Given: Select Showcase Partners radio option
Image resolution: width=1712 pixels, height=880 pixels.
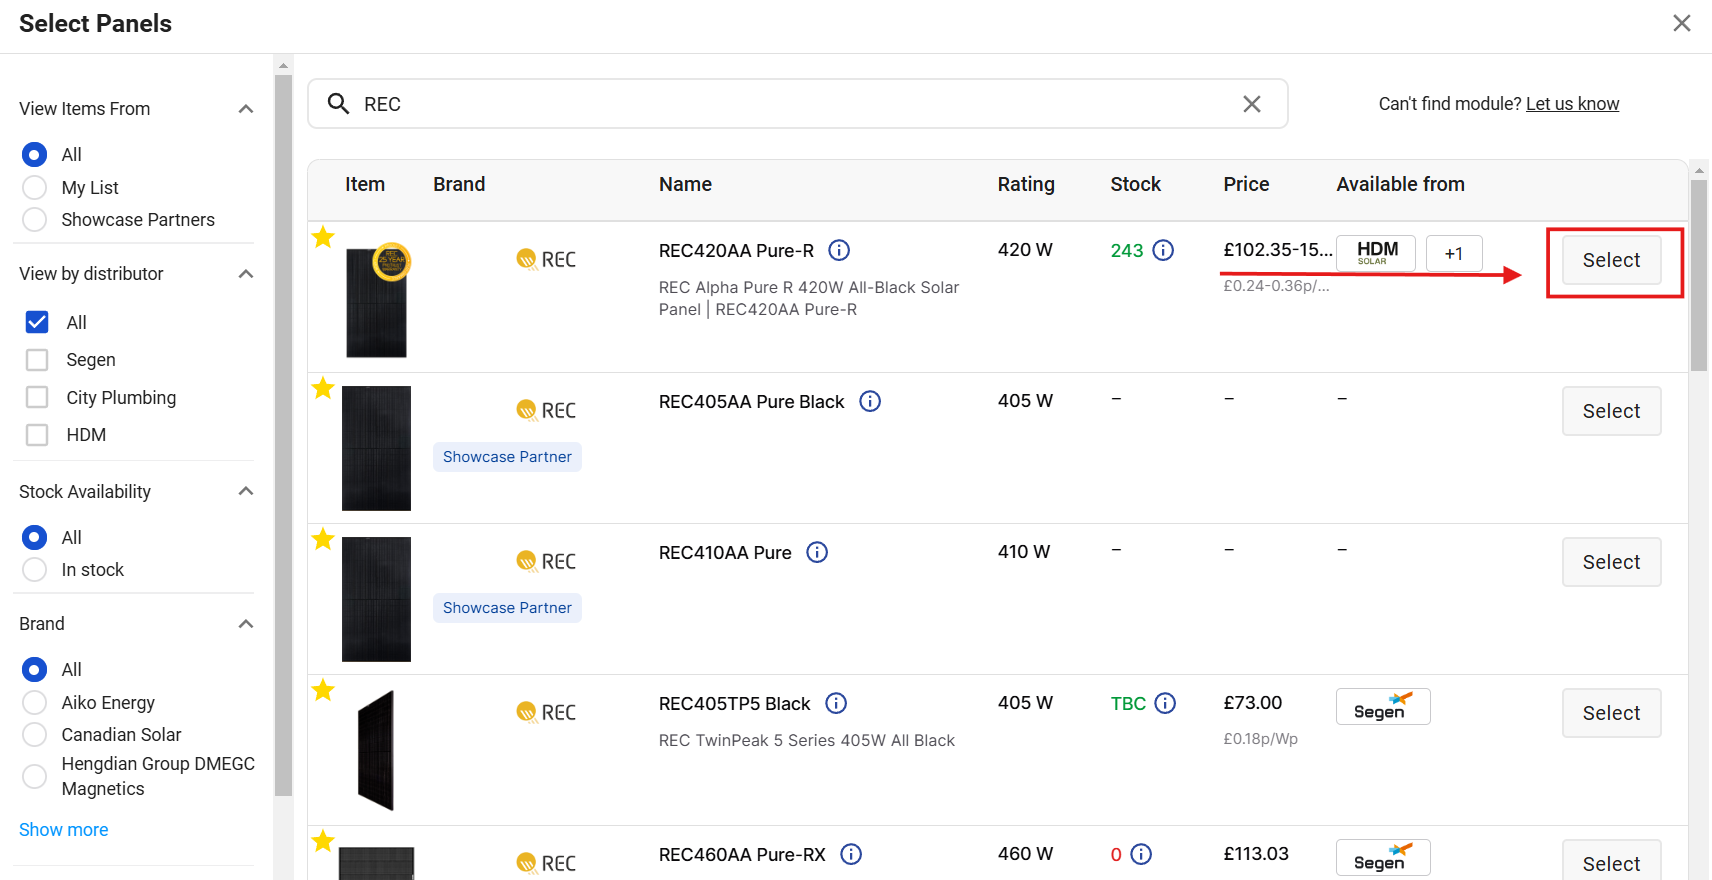Looking at the screenshot, I should click(35, 220).
